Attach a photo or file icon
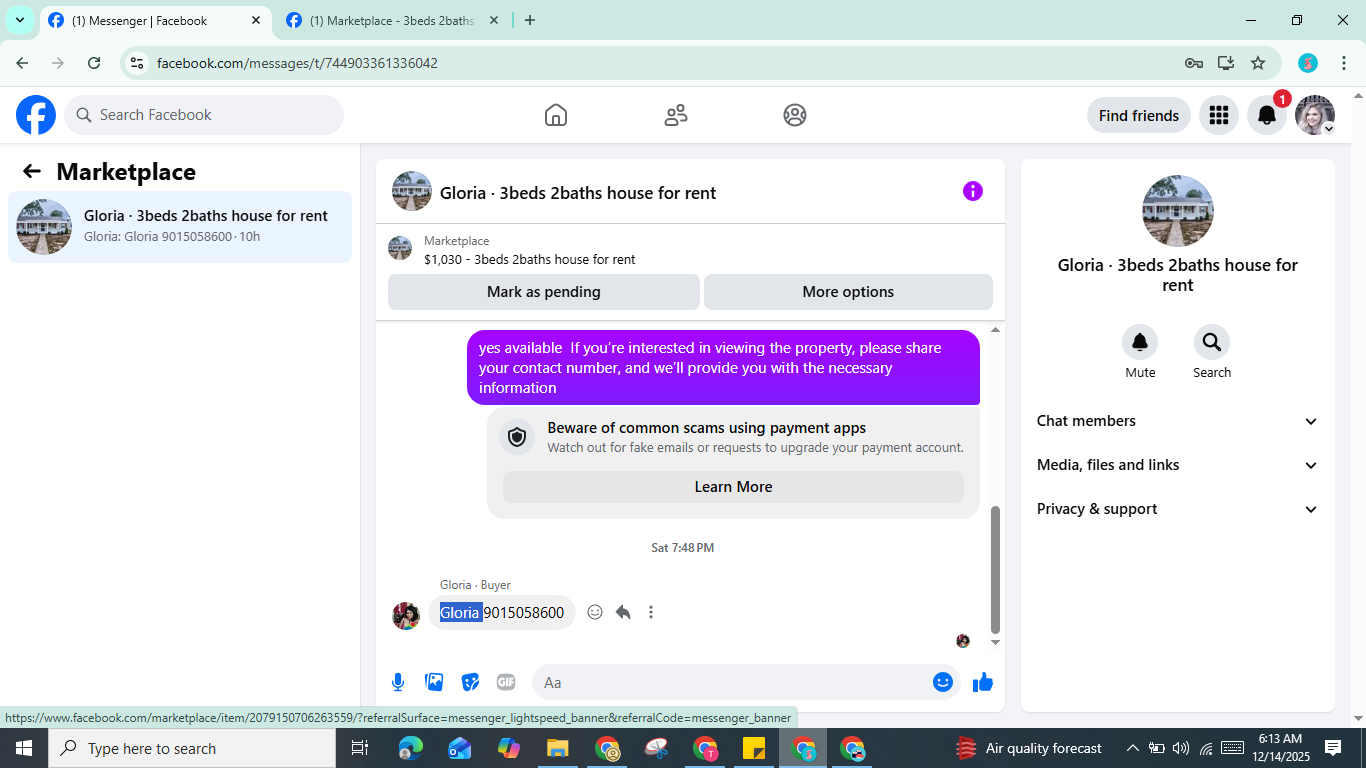This screenshot has width=1366, height=768. pos(434,682)
